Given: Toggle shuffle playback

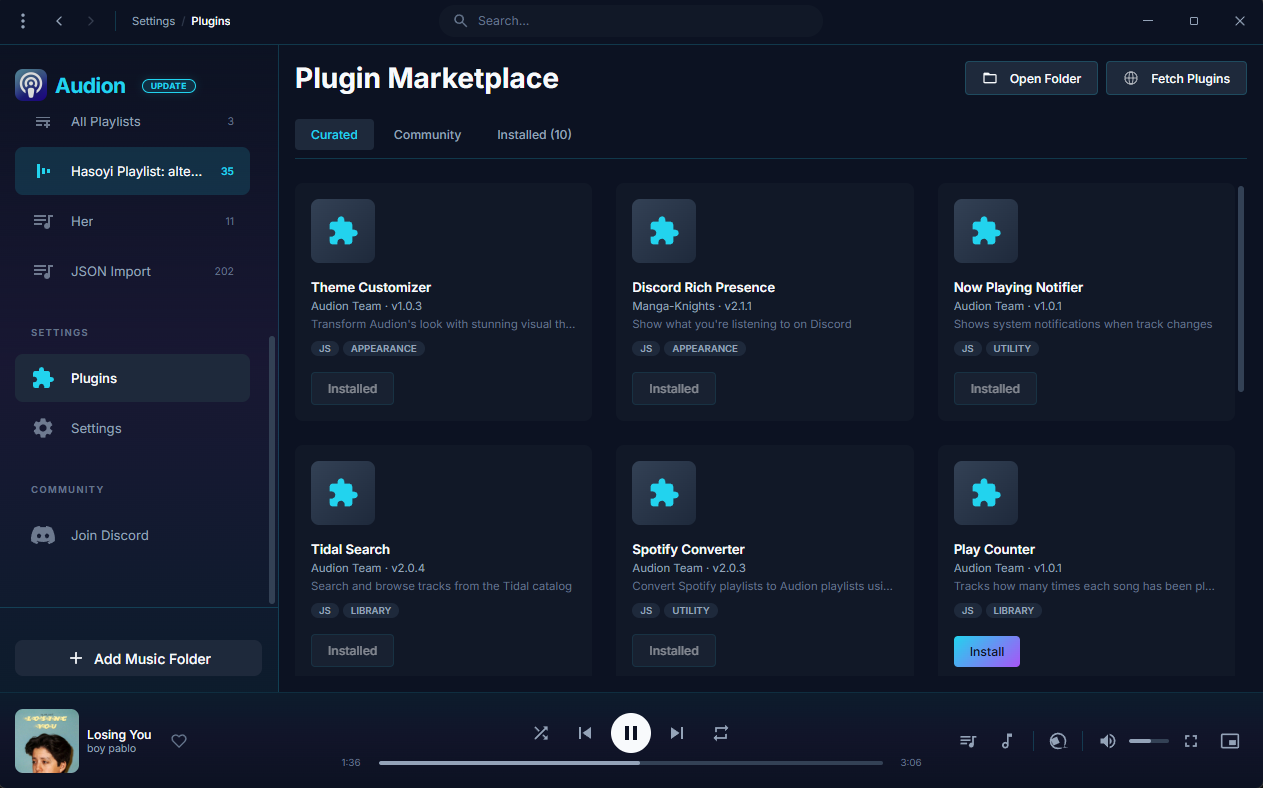Looking at the screenshot, I should tap(541, 733).
